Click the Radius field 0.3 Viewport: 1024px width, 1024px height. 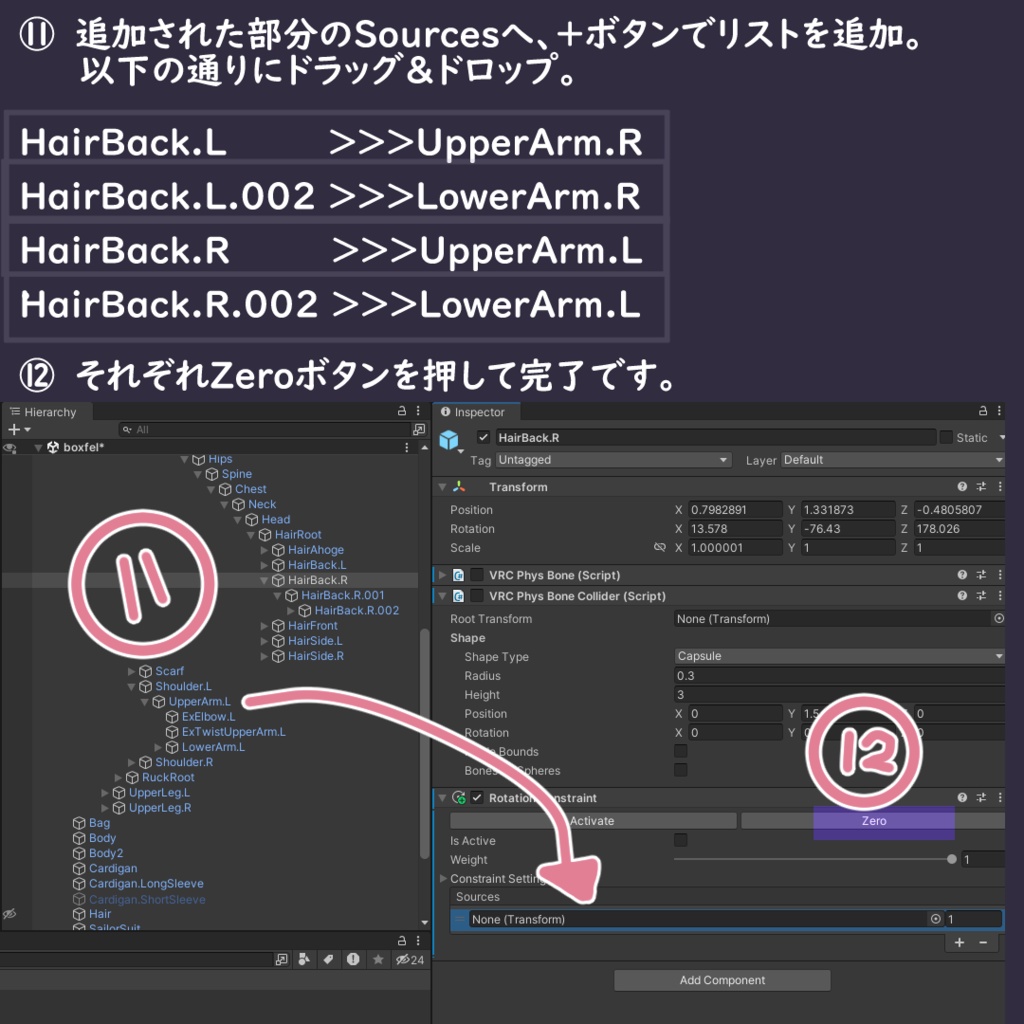coord(839,676)
